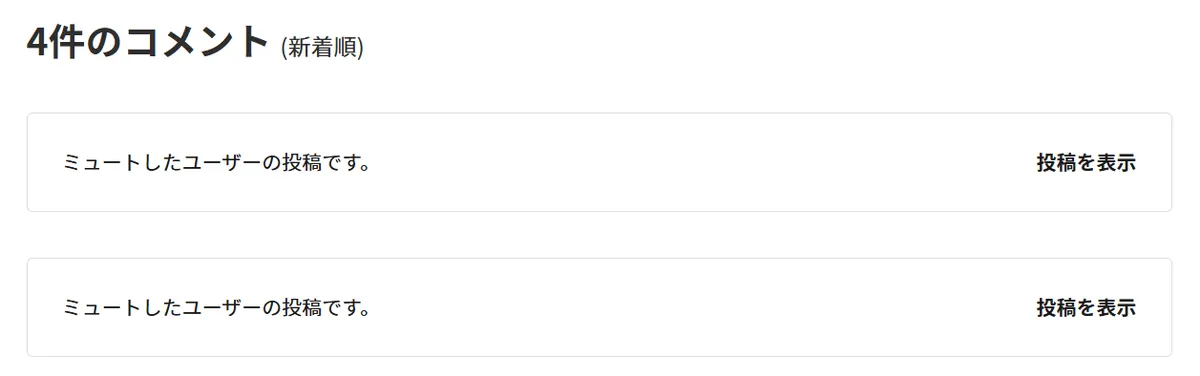Click the 4件のコメント heading

(148, 43)
